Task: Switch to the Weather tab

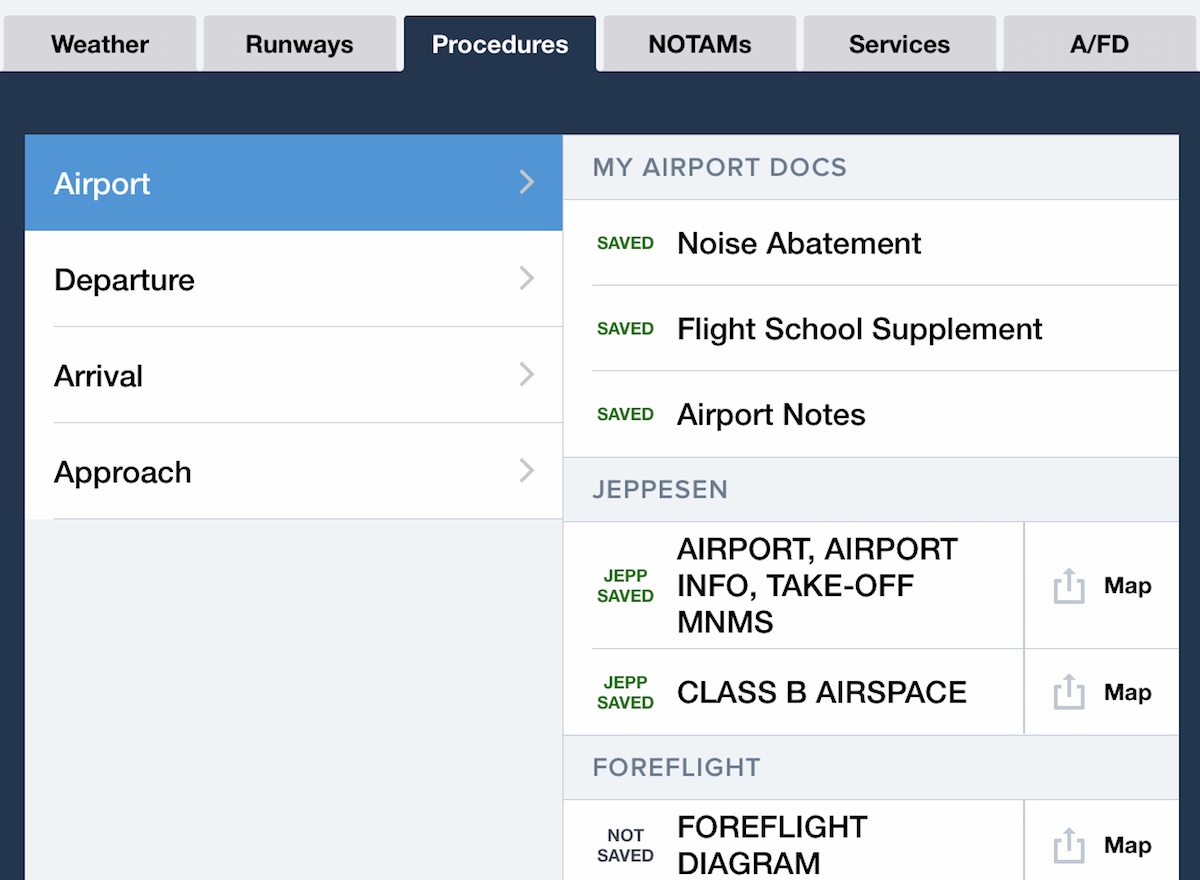Action: pyautogui.click(x=100, y=44)
